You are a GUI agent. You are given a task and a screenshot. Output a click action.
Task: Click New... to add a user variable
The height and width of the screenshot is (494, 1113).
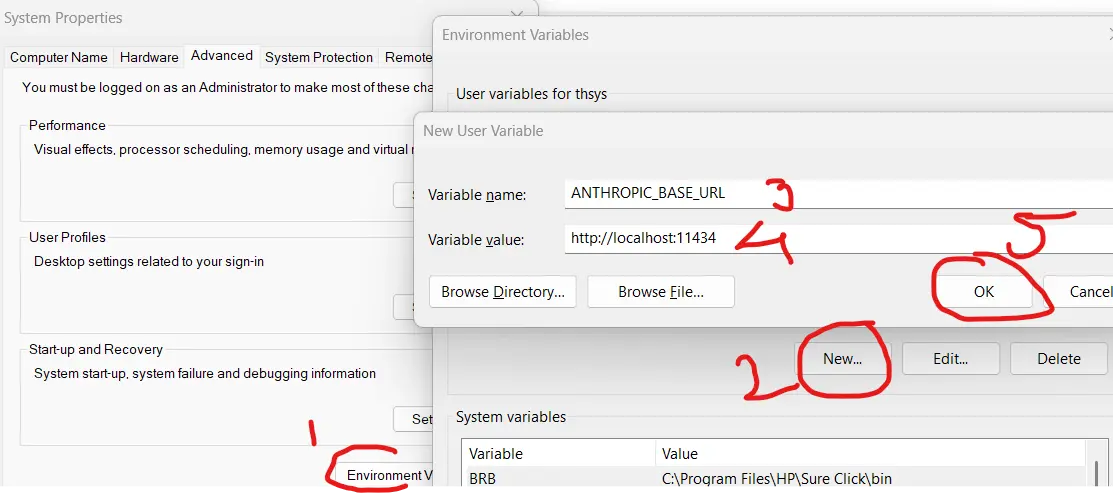(842, 358)
